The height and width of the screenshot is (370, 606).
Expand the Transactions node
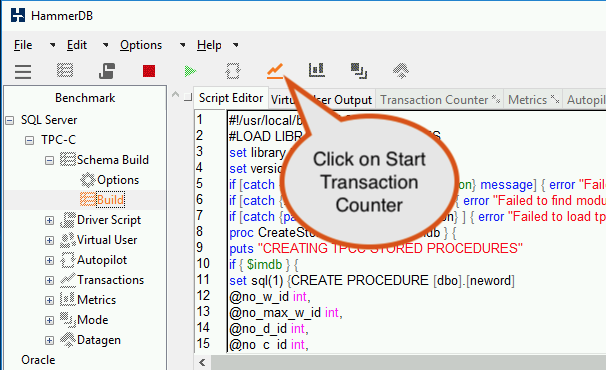click(49, 280)
